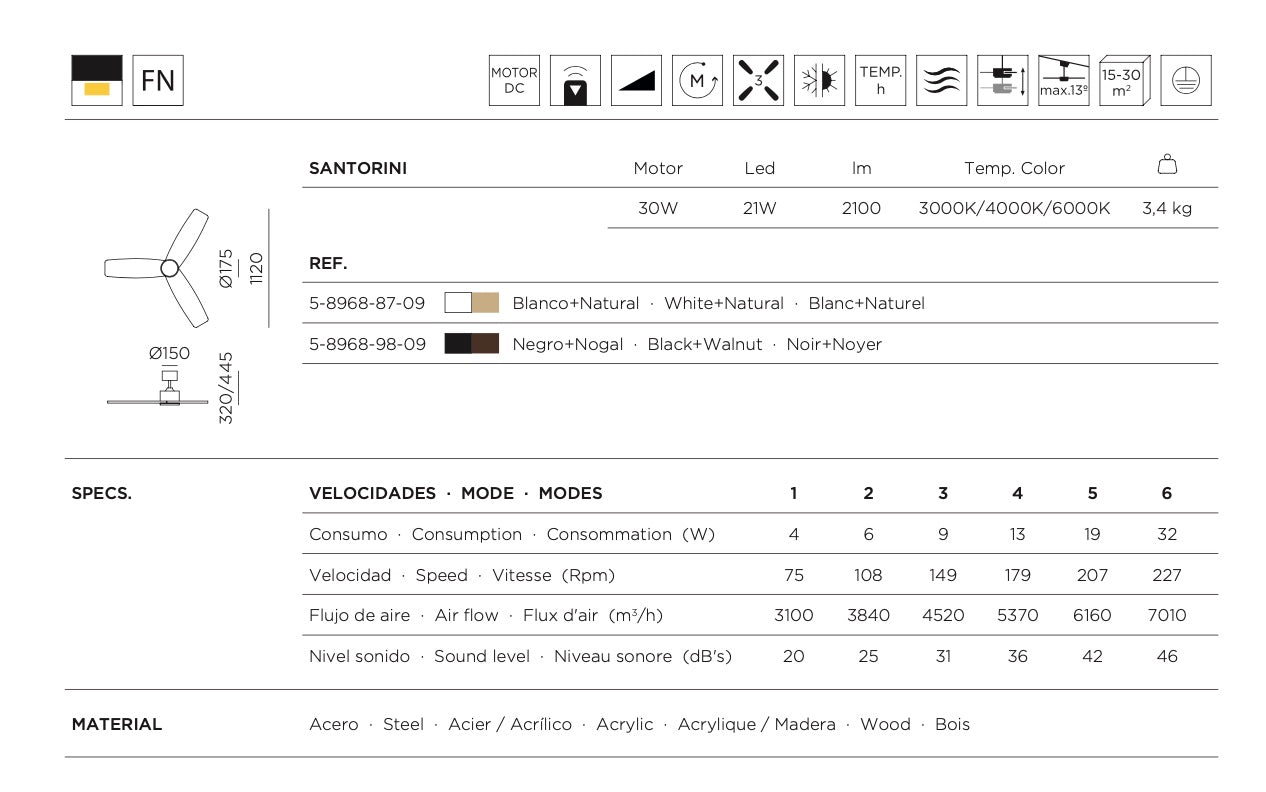Viewport: 1266px width, 792px height.
Task: Click the dimmer ramp icon
Action: pos(636,81)
